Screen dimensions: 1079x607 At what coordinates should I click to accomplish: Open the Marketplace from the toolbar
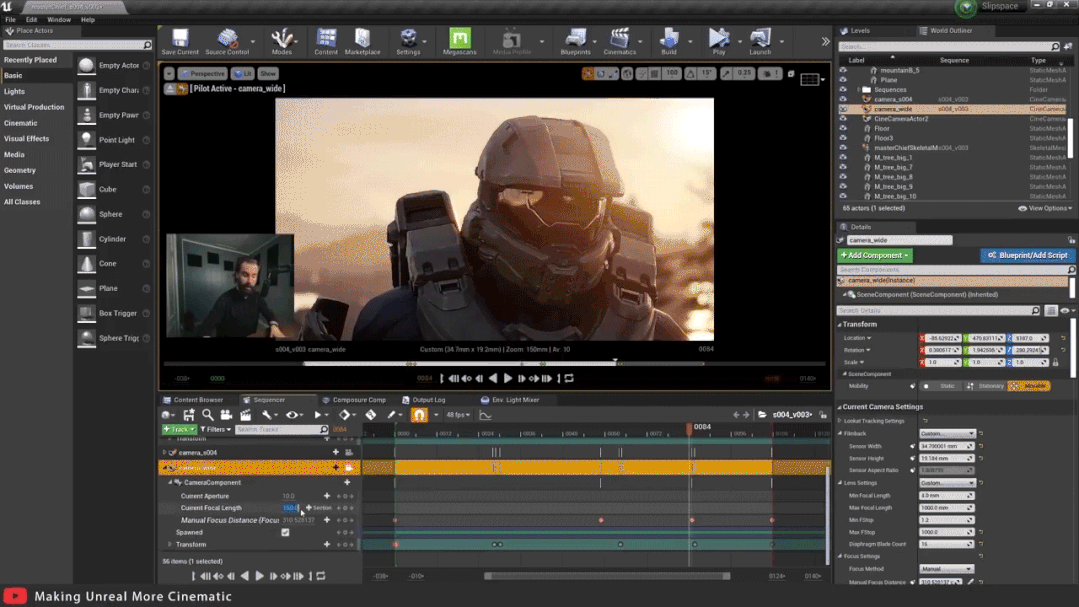coord(362,40)
